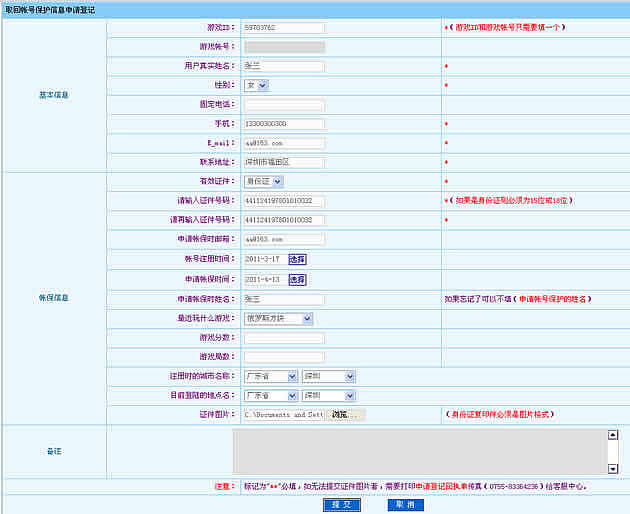Click into the 手机 phone number field
This screenshot has width=630, height=514.
tap(284, 124)
